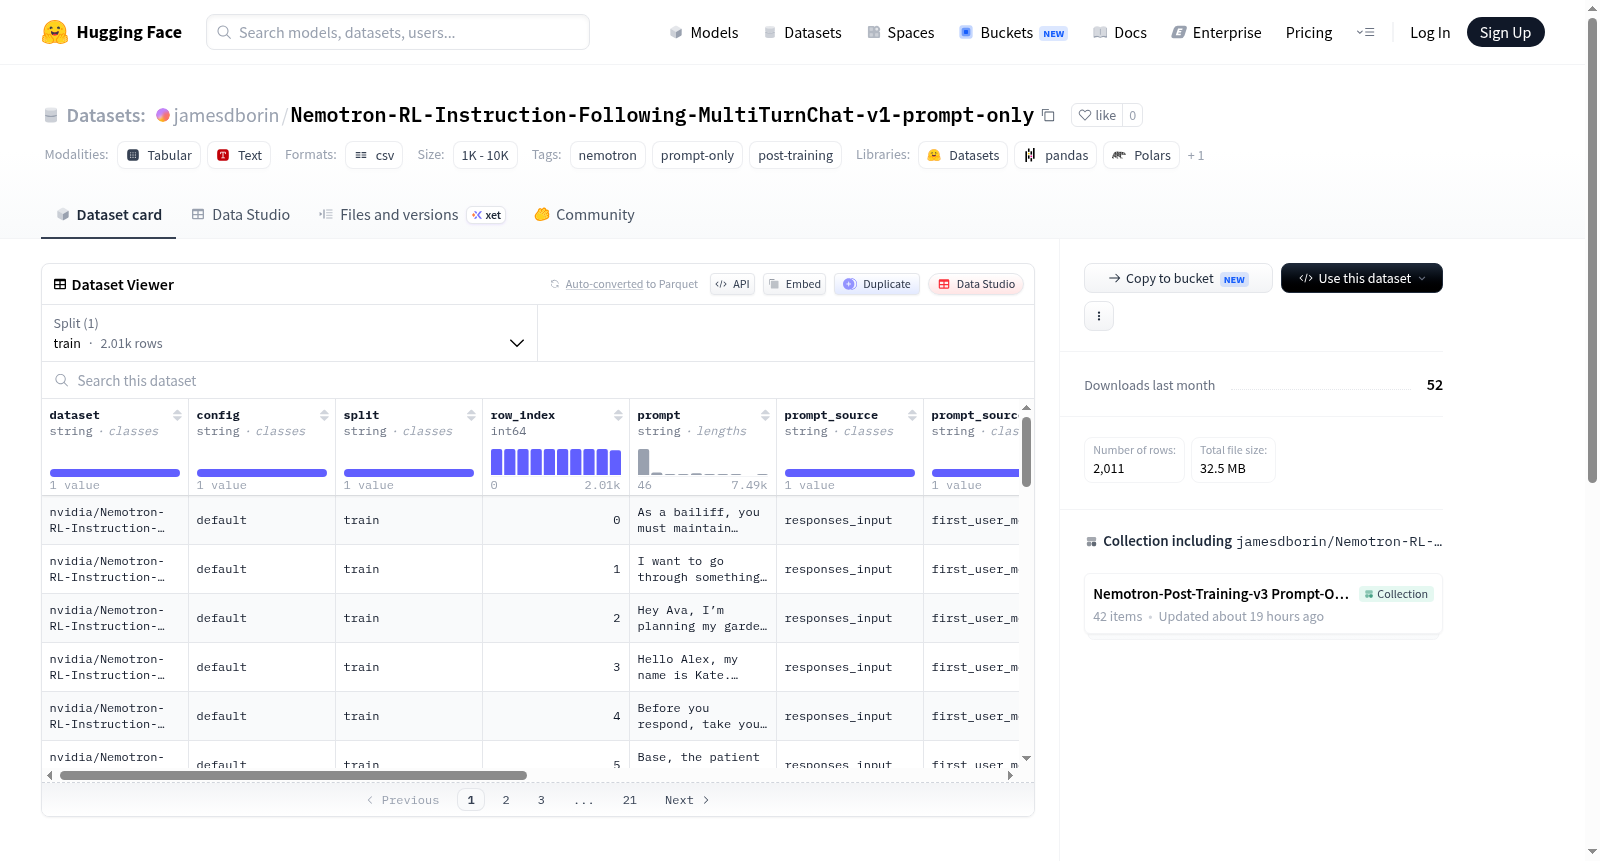Focus the Search this dataset field
This screenshot has height=861, width=1600.
point(538,380)
